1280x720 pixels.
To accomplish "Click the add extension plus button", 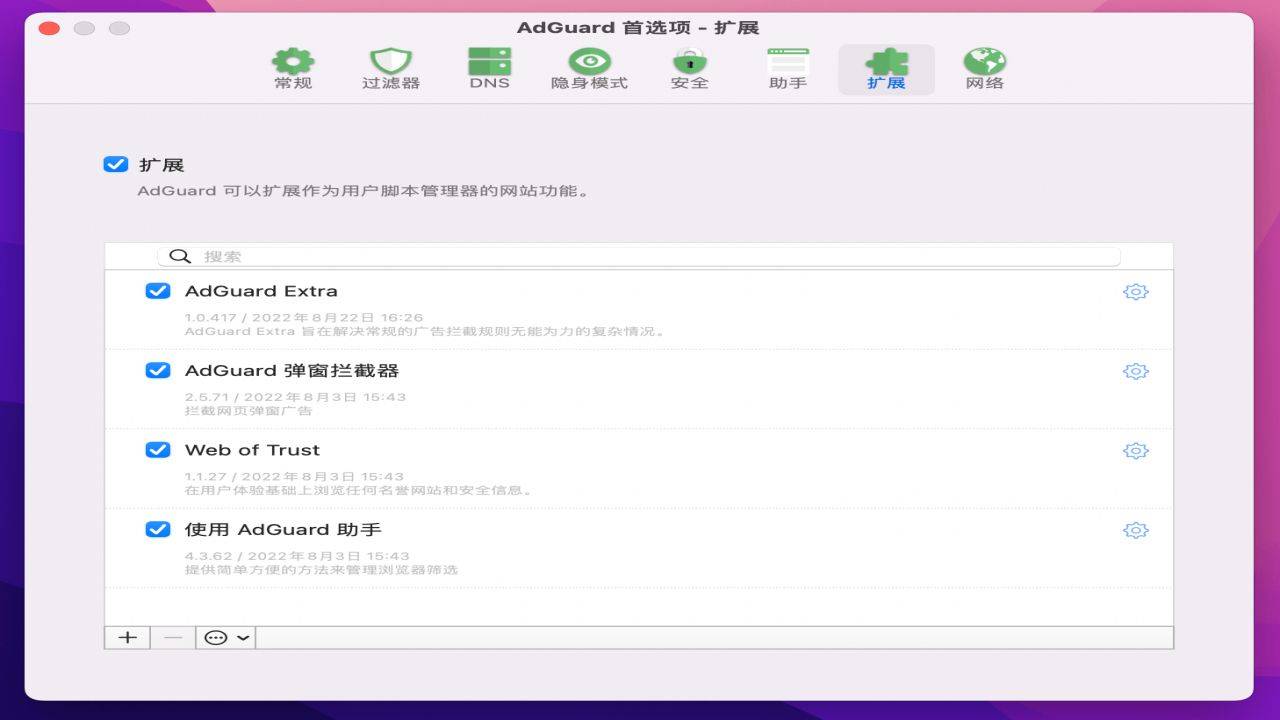I will [x=126, y=637].
